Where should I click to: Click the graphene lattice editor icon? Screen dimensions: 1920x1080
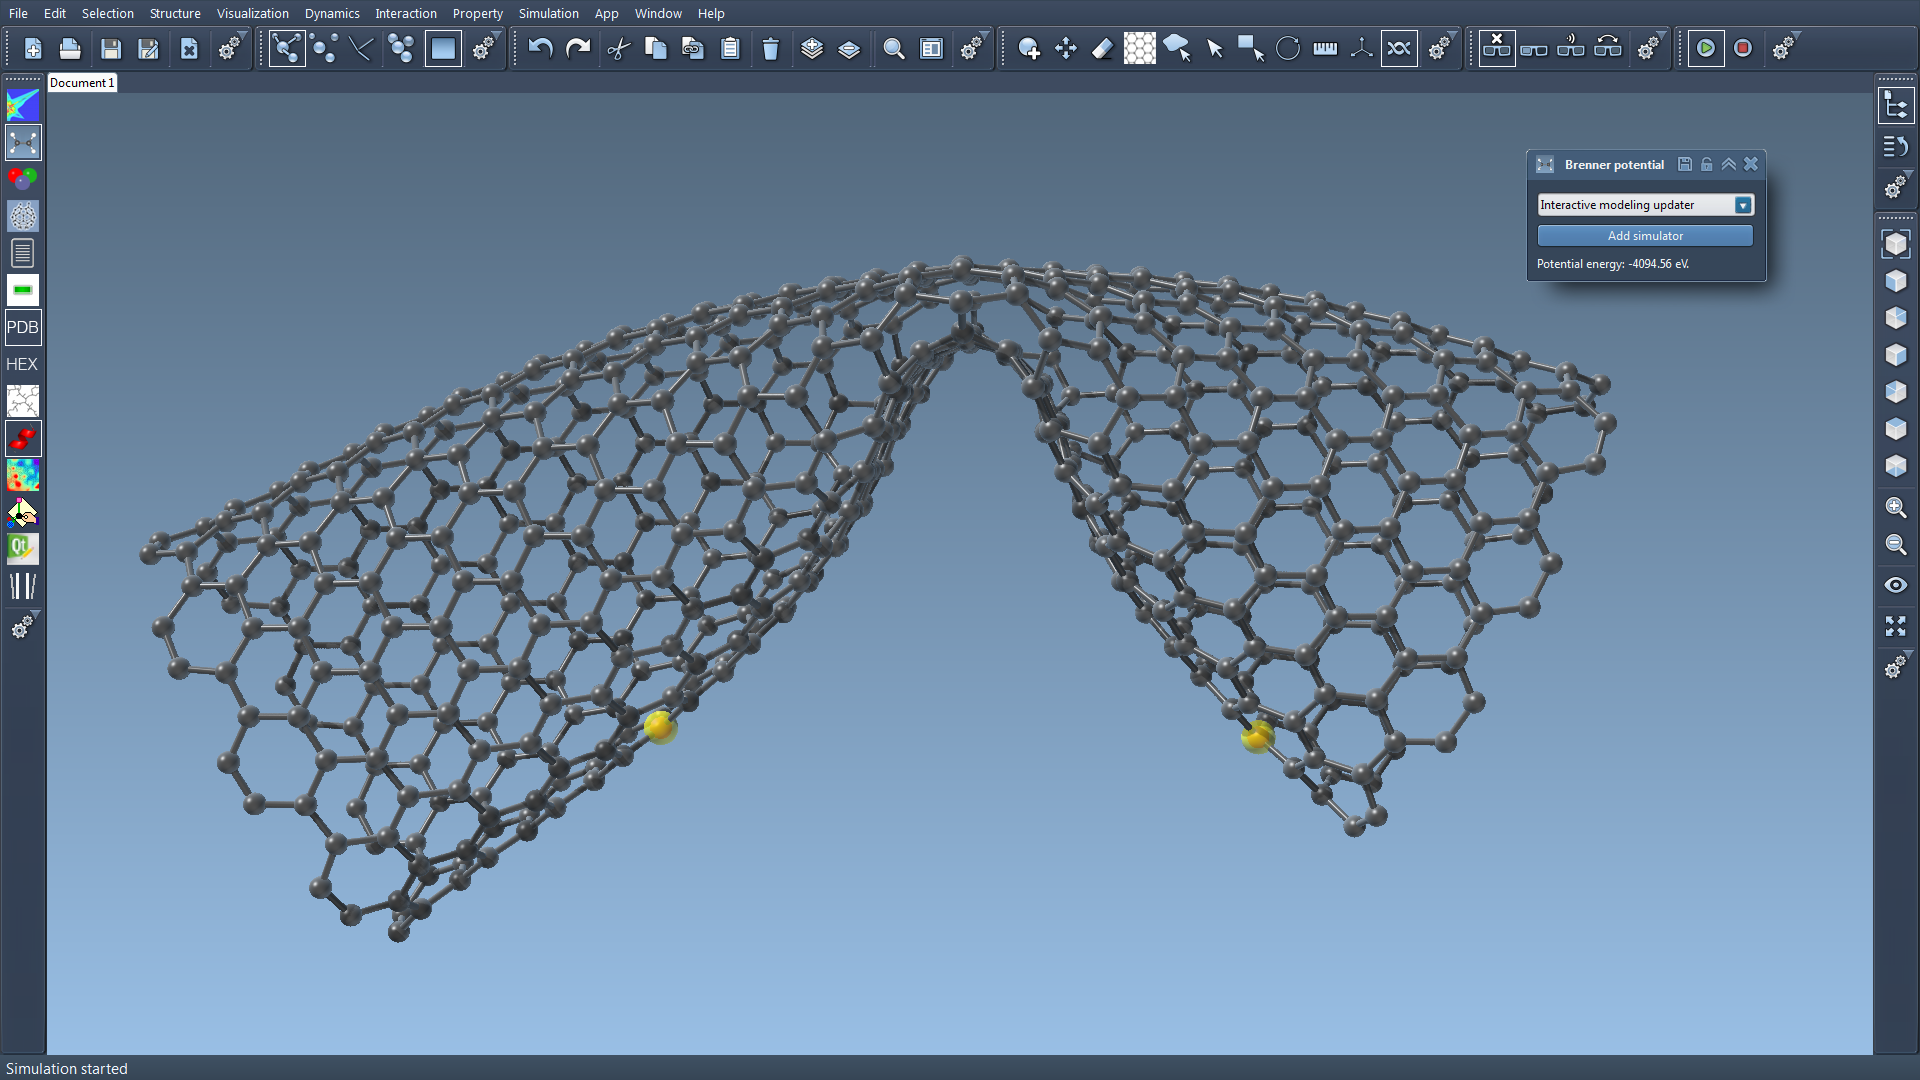[x=1139, y=48]
